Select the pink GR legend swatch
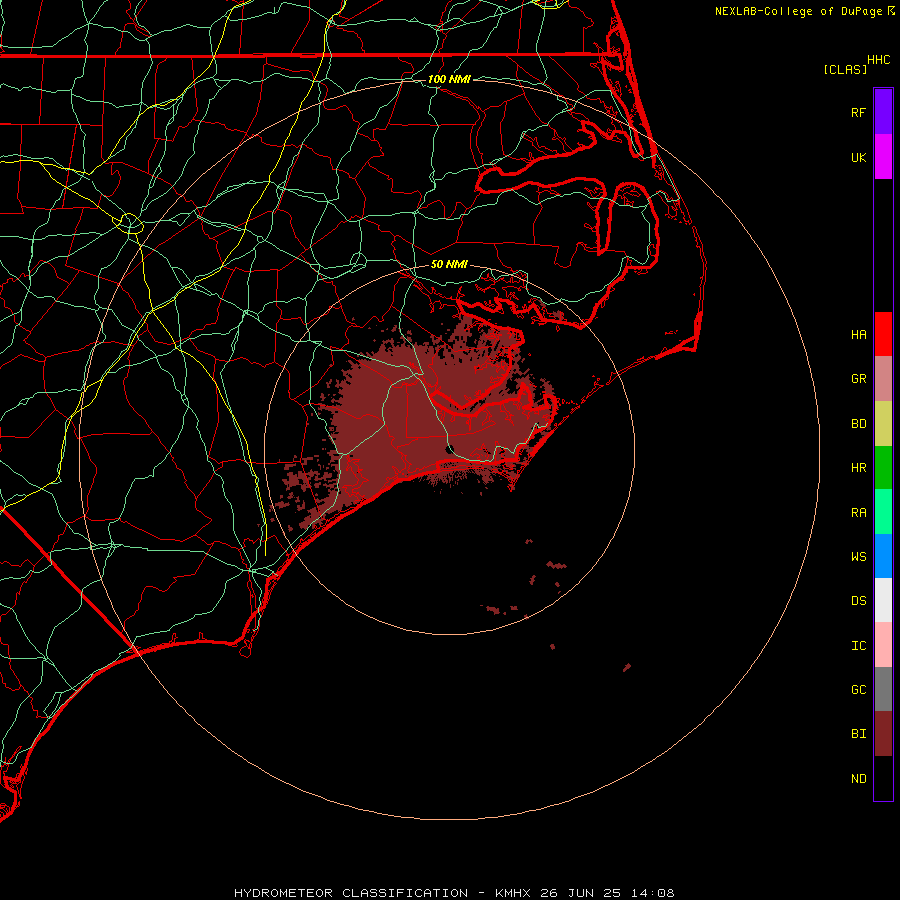 point(883,379)
